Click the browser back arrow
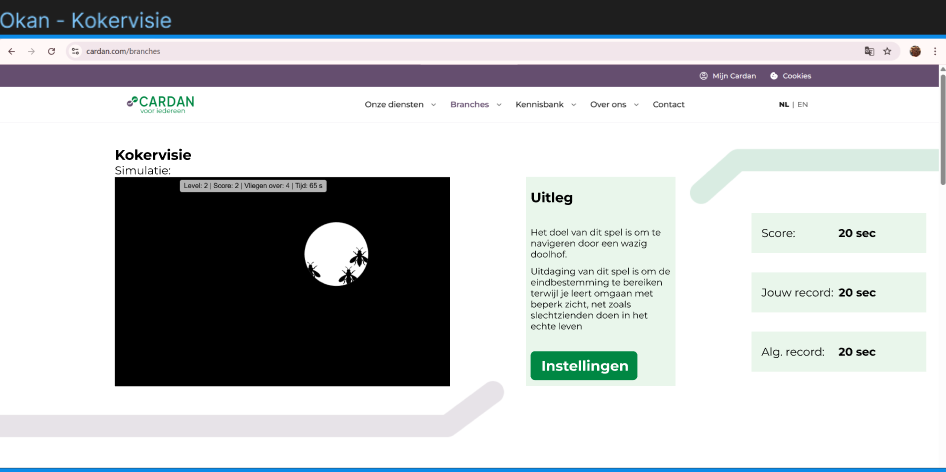946x472 pixels. [x=12, y=51]
